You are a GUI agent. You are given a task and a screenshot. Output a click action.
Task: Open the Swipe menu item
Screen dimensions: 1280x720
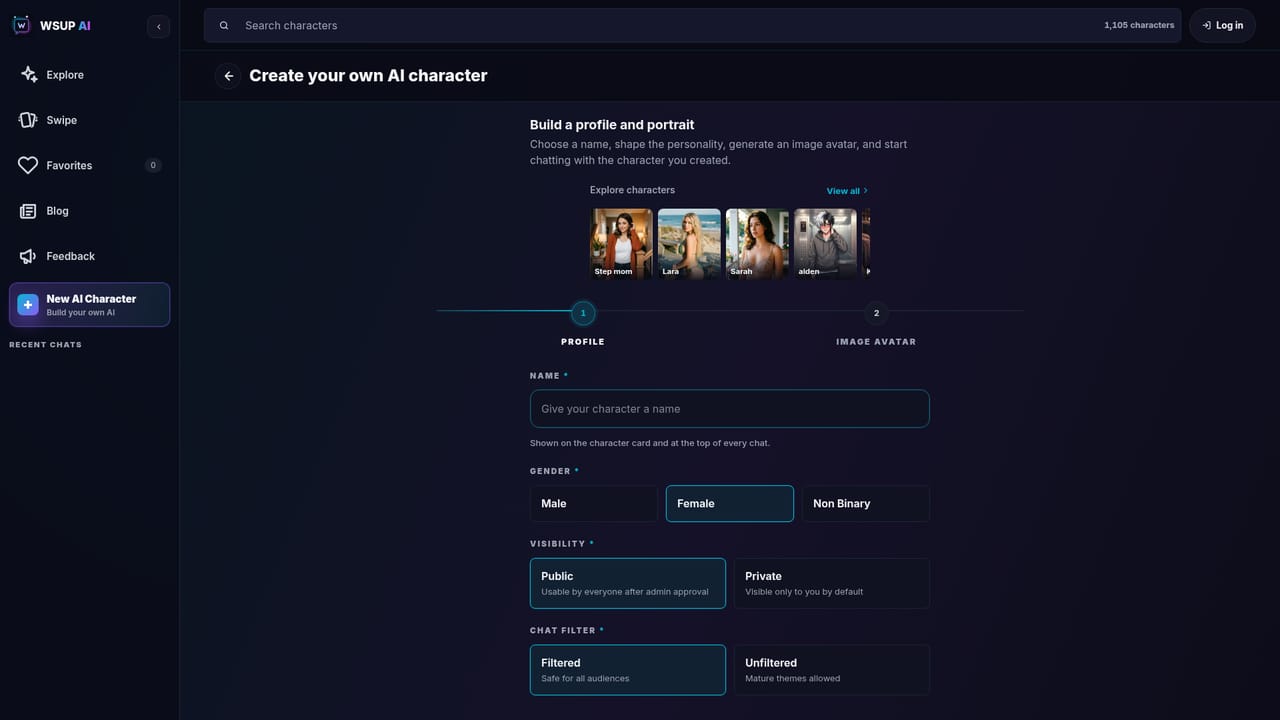(90, 120)
